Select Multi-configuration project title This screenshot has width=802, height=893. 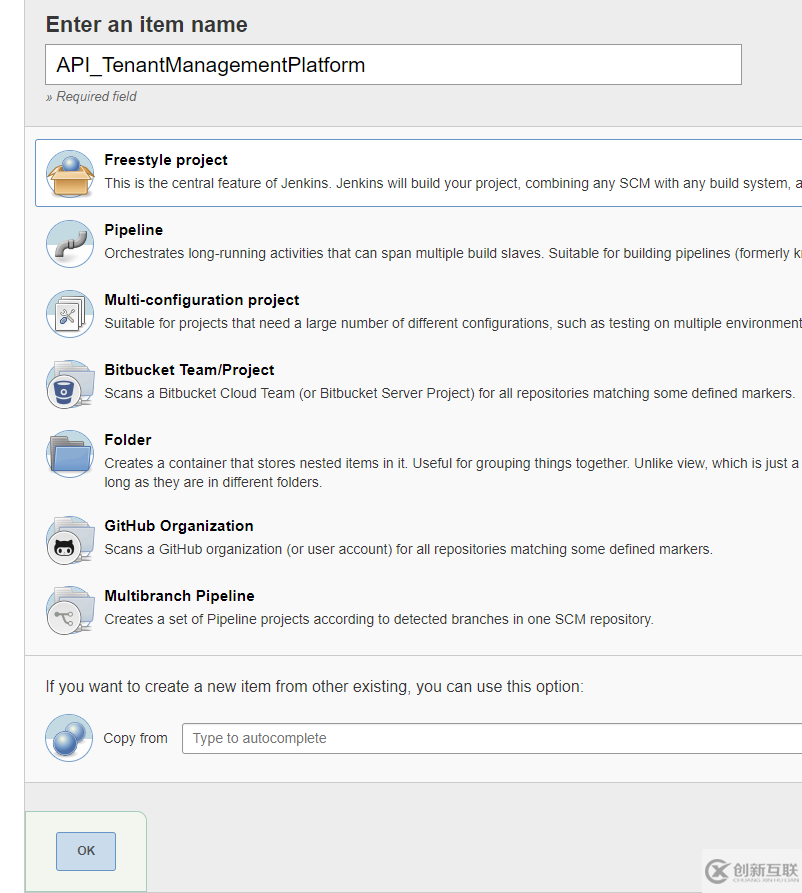click(202, 300)
